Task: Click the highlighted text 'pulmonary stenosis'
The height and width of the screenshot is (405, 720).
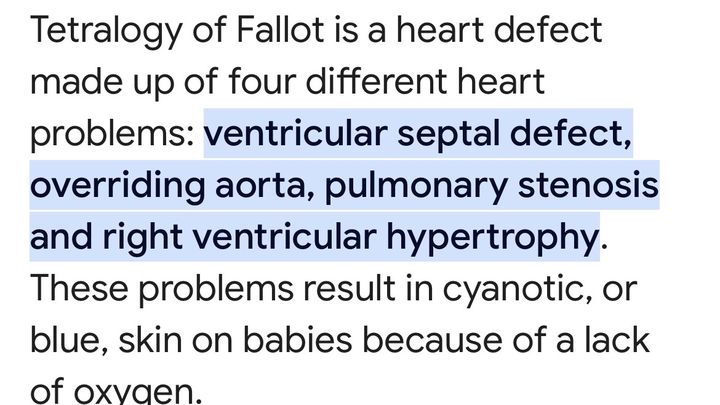Action: 491,186
